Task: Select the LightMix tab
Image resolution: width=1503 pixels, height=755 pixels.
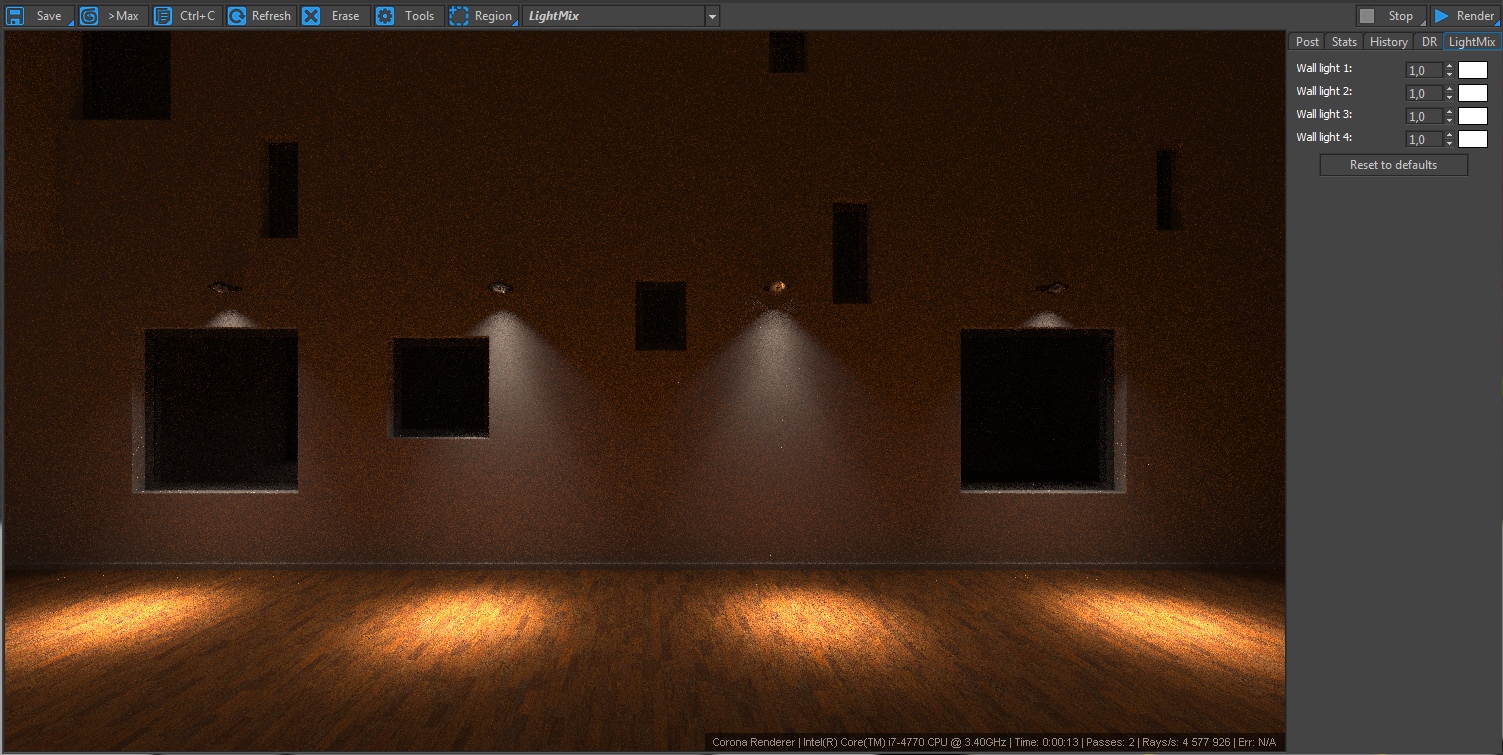Action: [x=1472, y=41]
